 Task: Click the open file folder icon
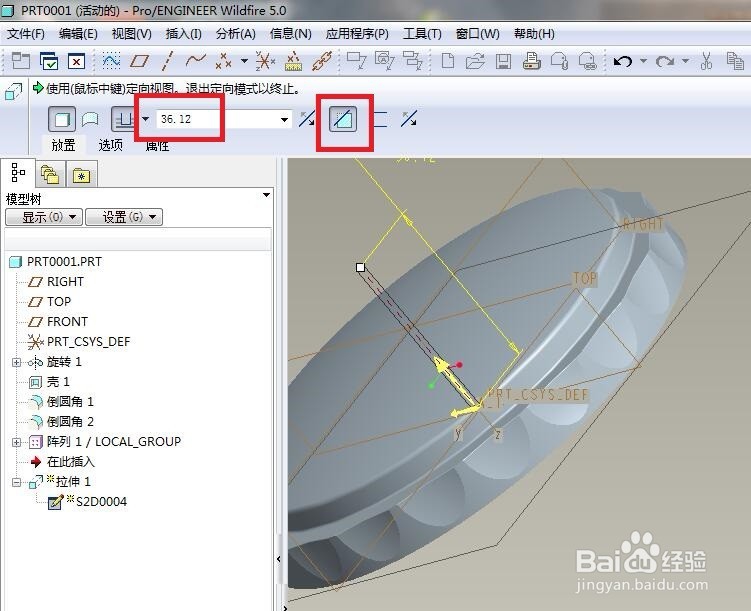point(475,61)
